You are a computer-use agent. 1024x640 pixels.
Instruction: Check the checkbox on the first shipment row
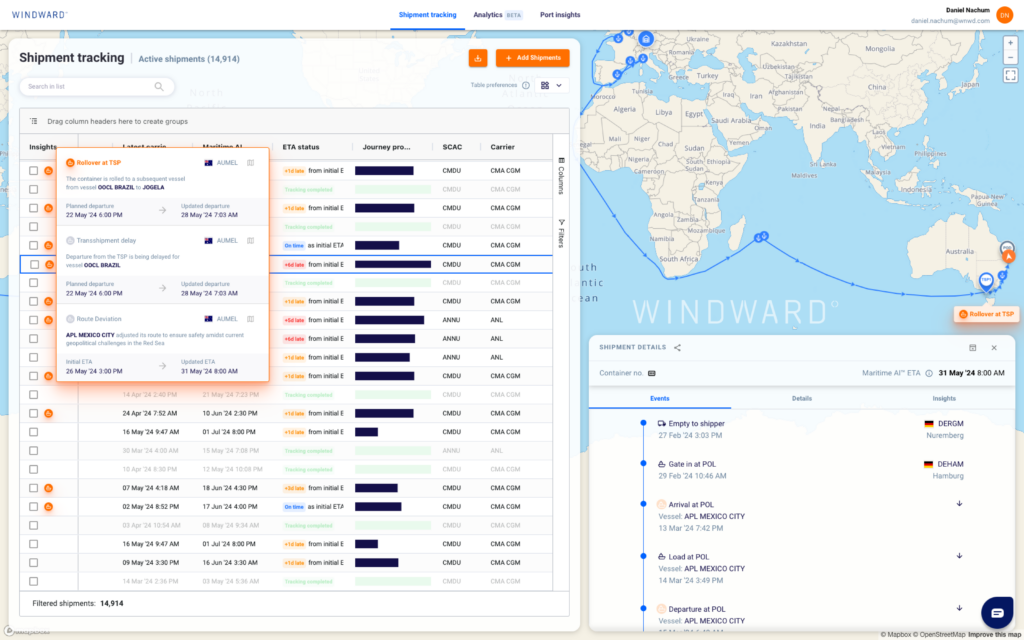point(35,170)
